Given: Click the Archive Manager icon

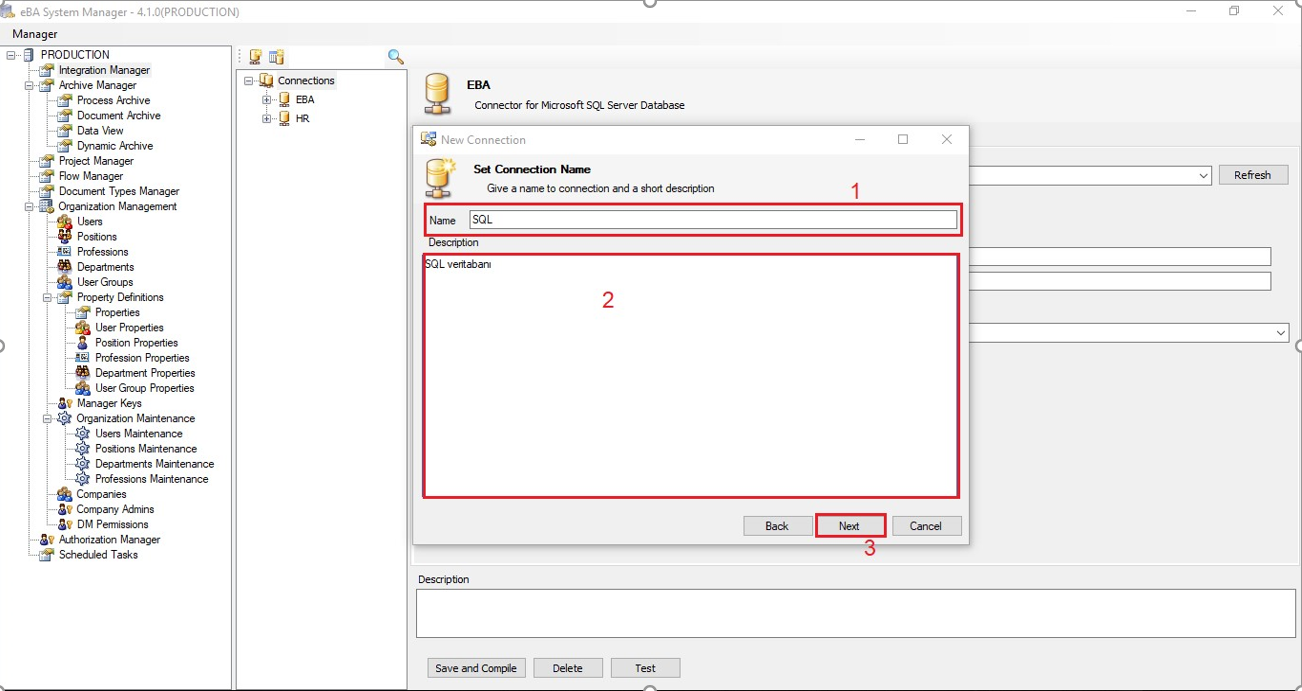Looking at the screenshot, I should click(46, 85).
